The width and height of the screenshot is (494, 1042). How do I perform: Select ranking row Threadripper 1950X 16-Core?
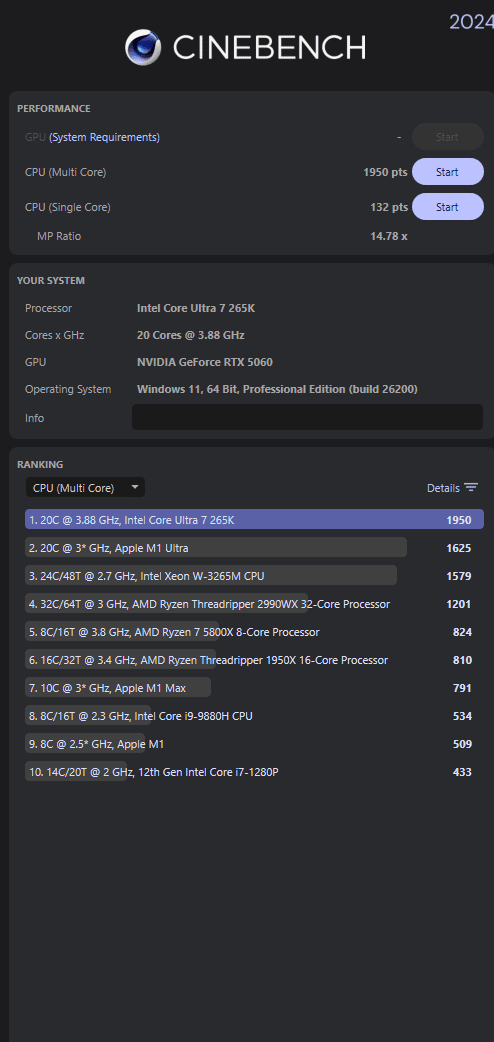pos(254,660)
